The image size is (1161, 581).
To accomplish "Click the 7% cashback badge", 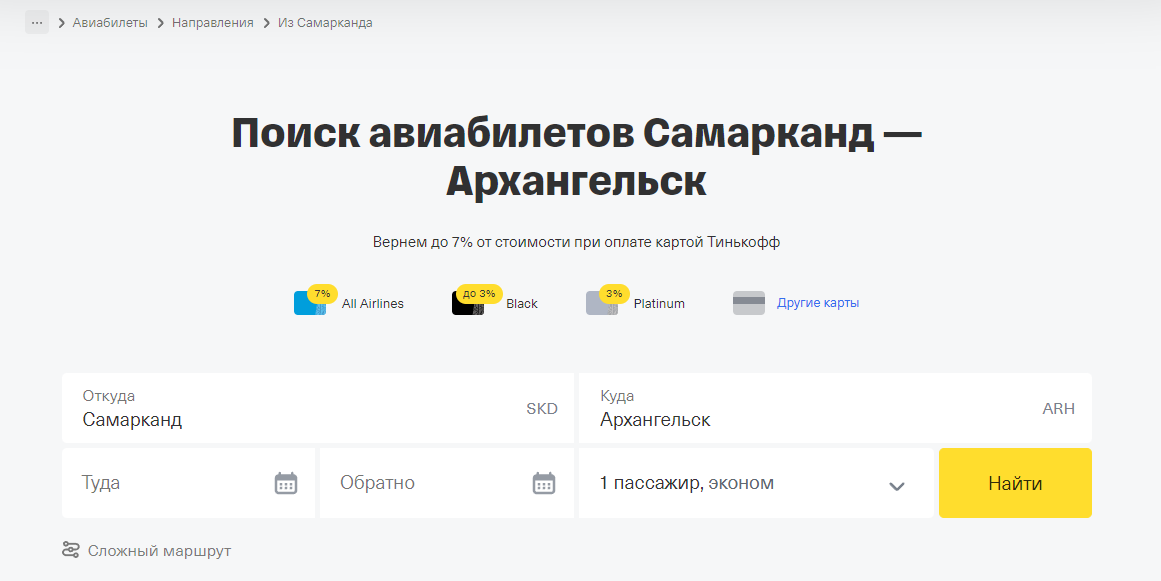I will [x=321, y=293].
